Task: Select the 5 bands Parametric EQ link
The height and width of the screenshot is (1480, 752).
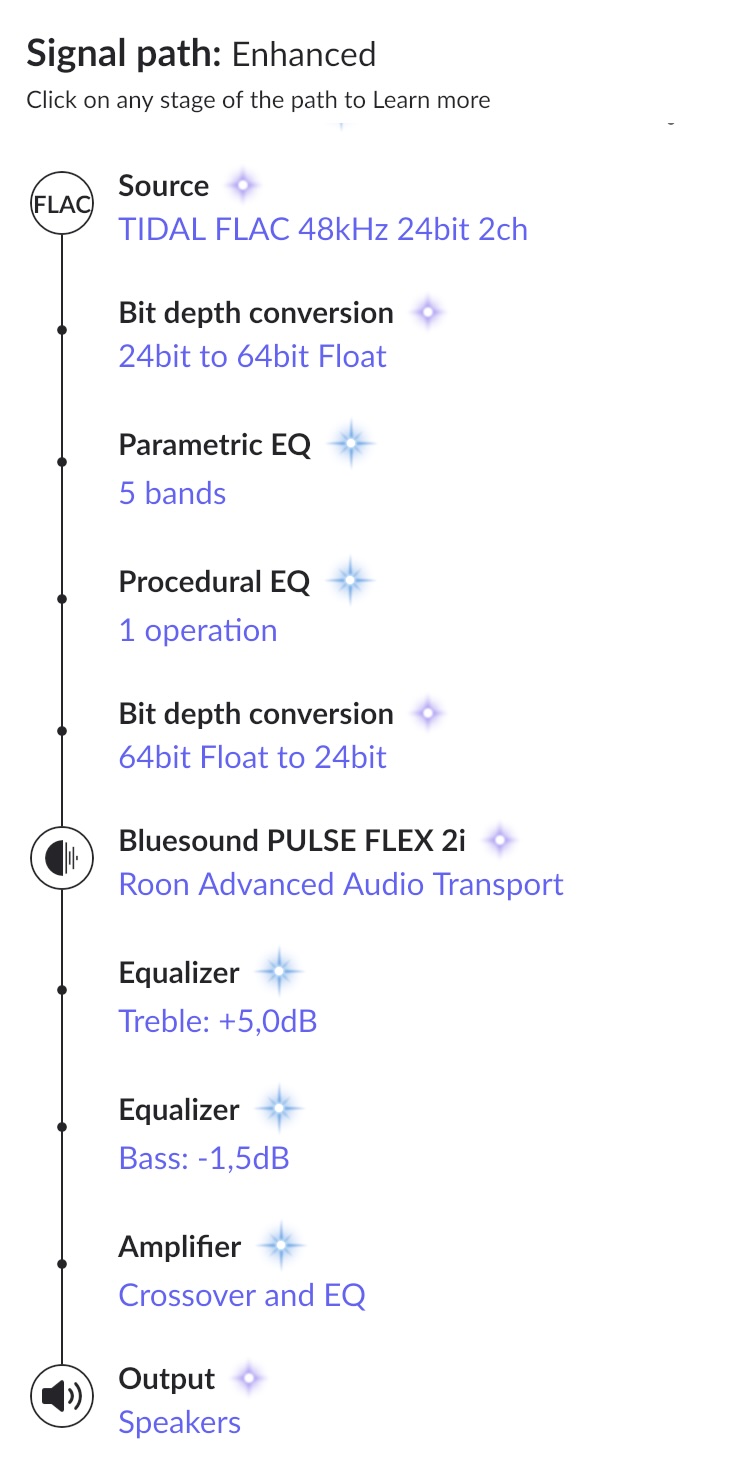Action: (172, 493)
